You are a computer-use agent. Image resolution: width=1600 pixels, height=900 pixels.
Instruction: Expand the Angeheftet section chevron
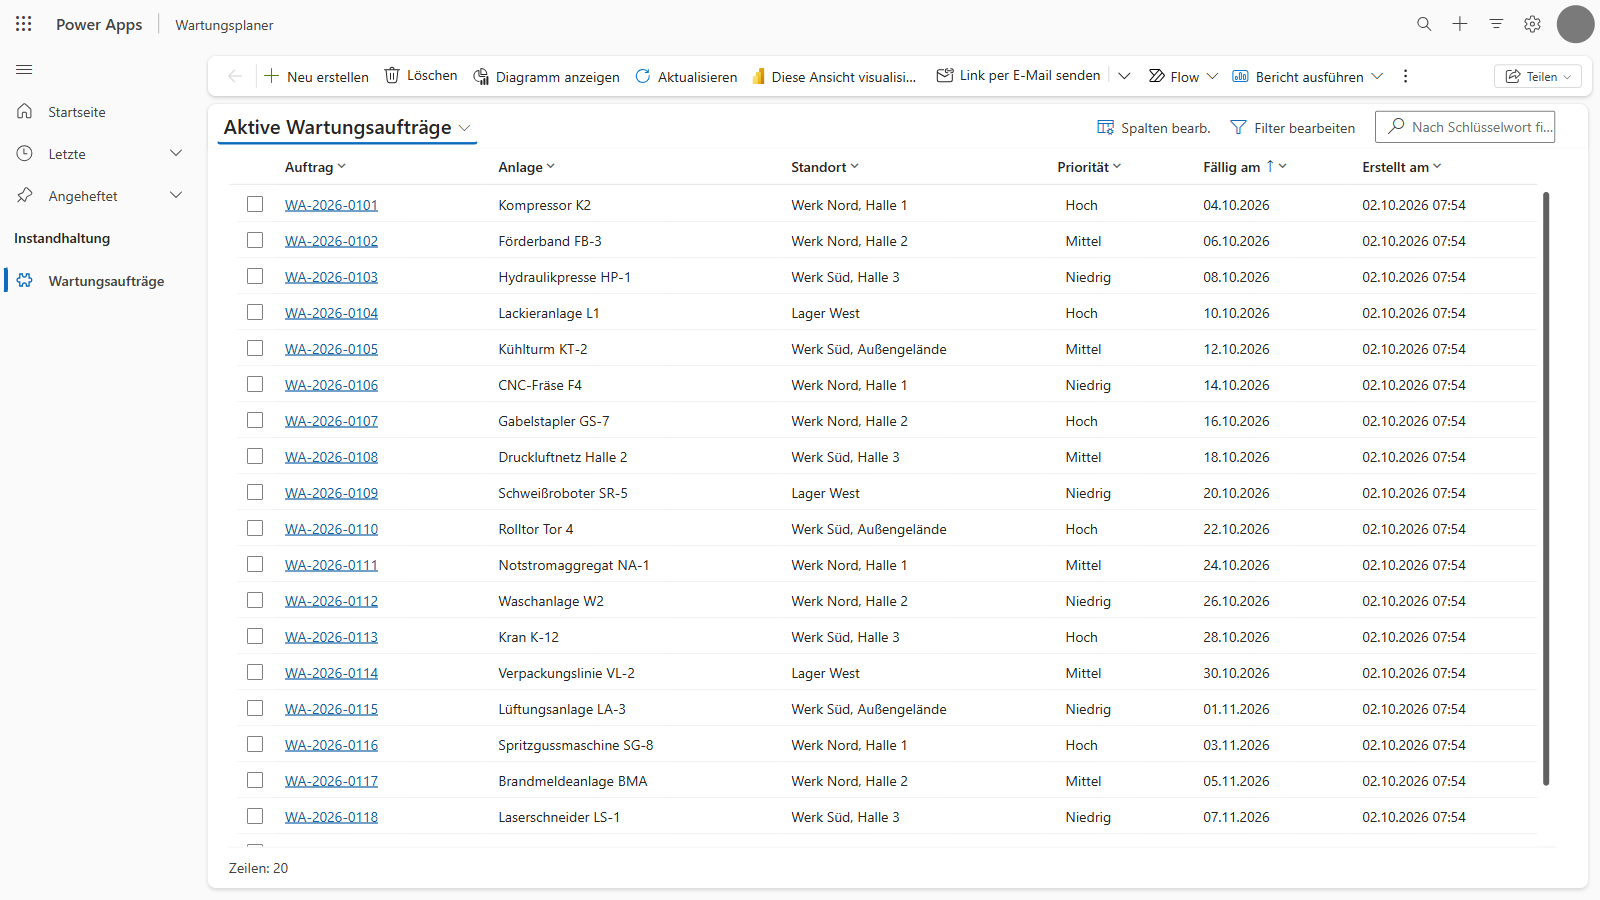pos(176,195)
